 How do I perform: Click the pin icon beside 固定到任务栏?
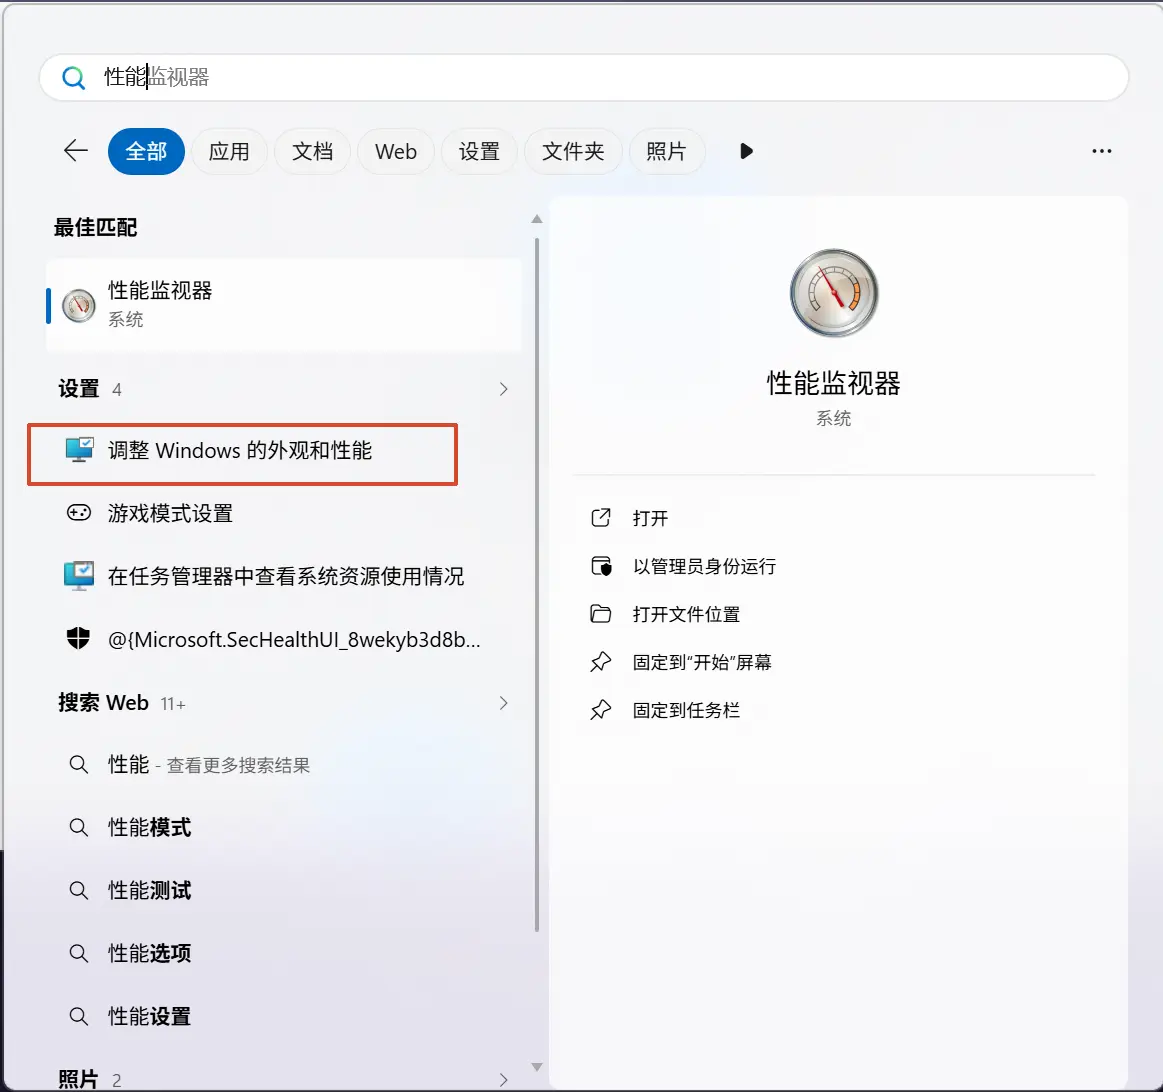pos(601,710)
